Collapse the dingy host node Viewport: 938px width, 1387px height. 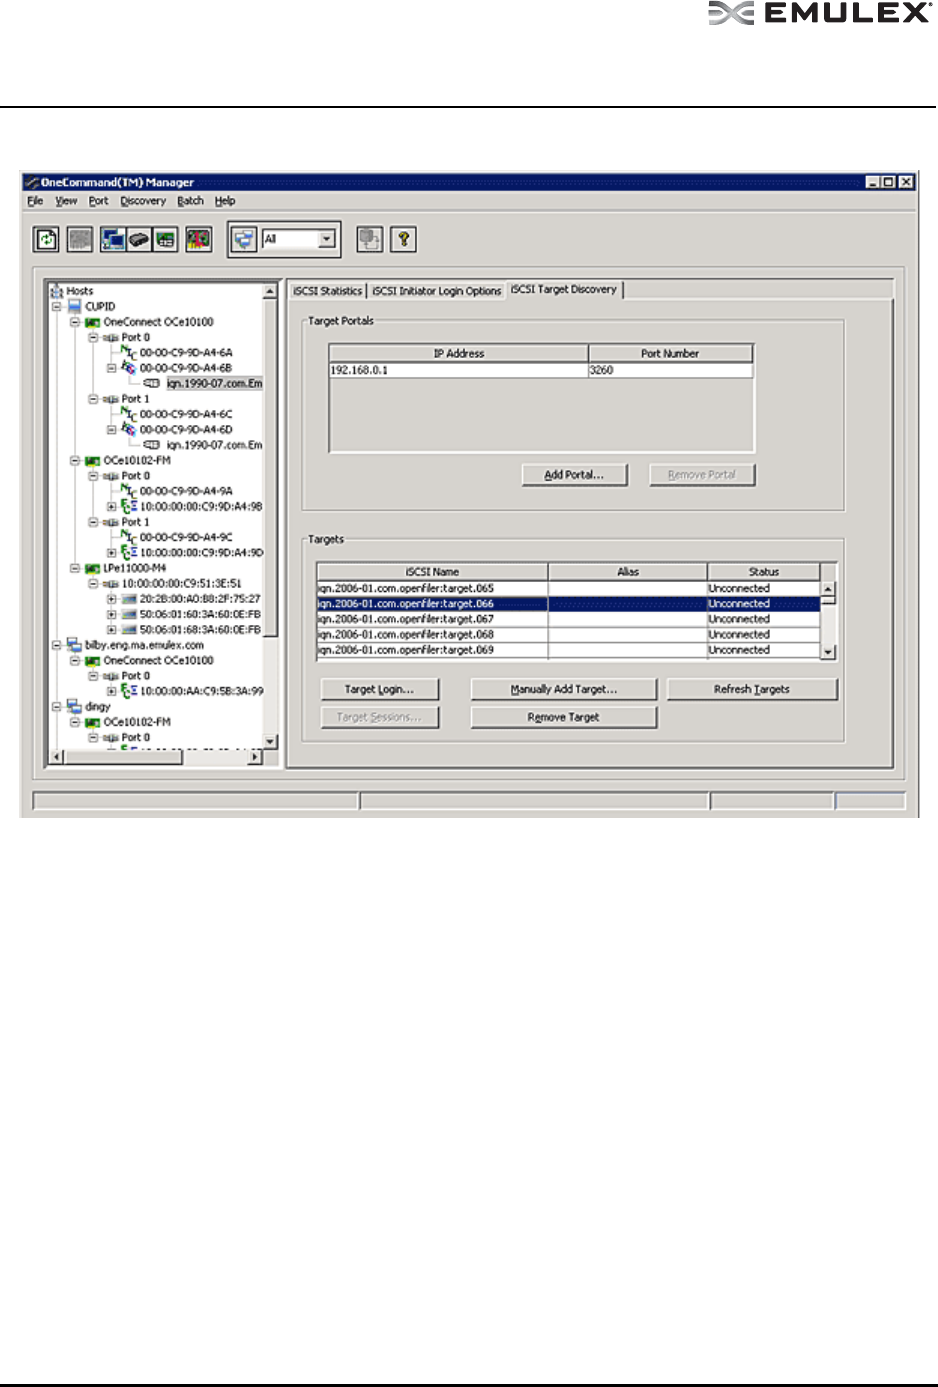(x=57, y=706)
